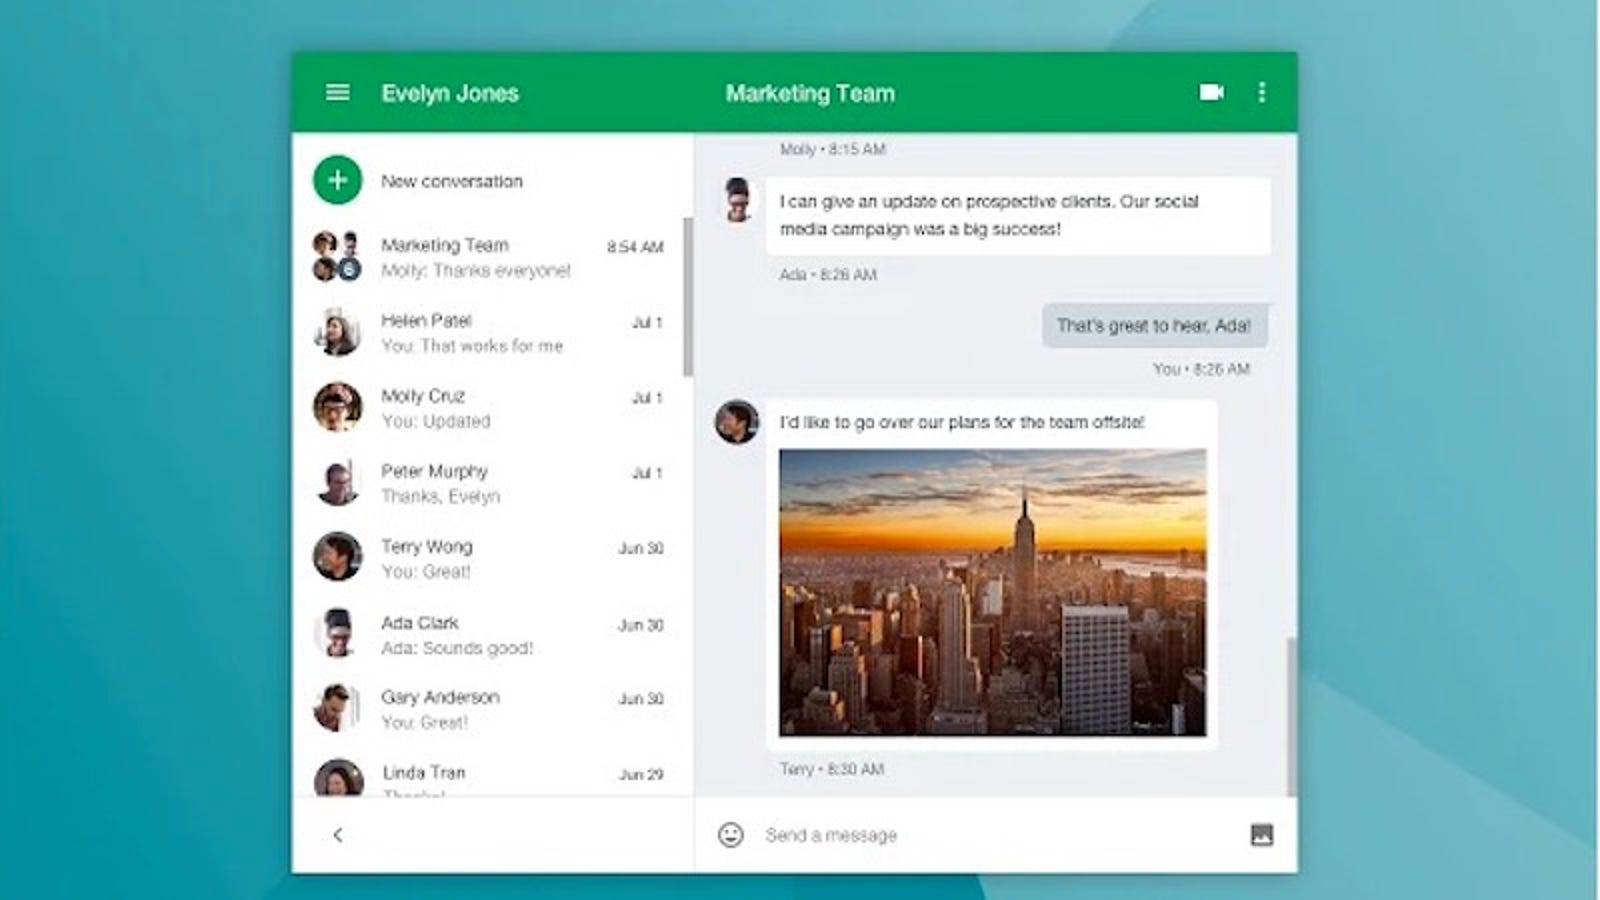
Task: Open the three-dot more options menu
Action: pyautogui.click(x=1262, y=93)
